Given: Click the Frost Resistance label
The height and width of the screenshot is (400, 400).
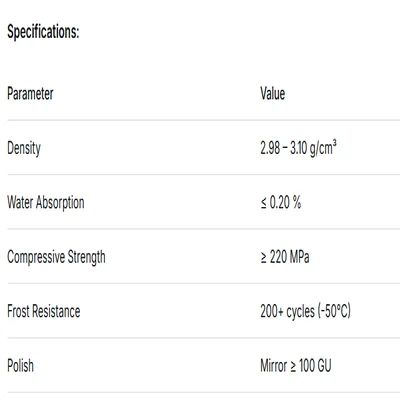Looking at the screenshot, I should click(x=44, y=311).
